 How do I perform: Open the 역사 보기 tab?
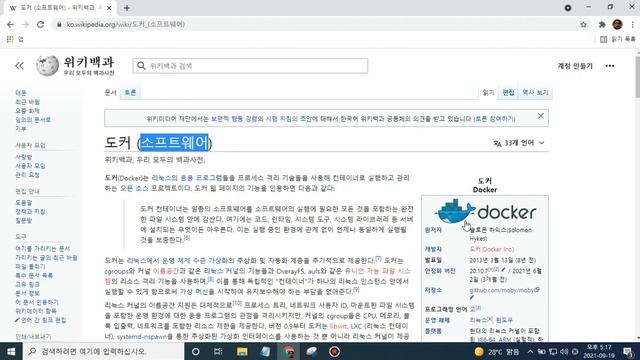536,93
